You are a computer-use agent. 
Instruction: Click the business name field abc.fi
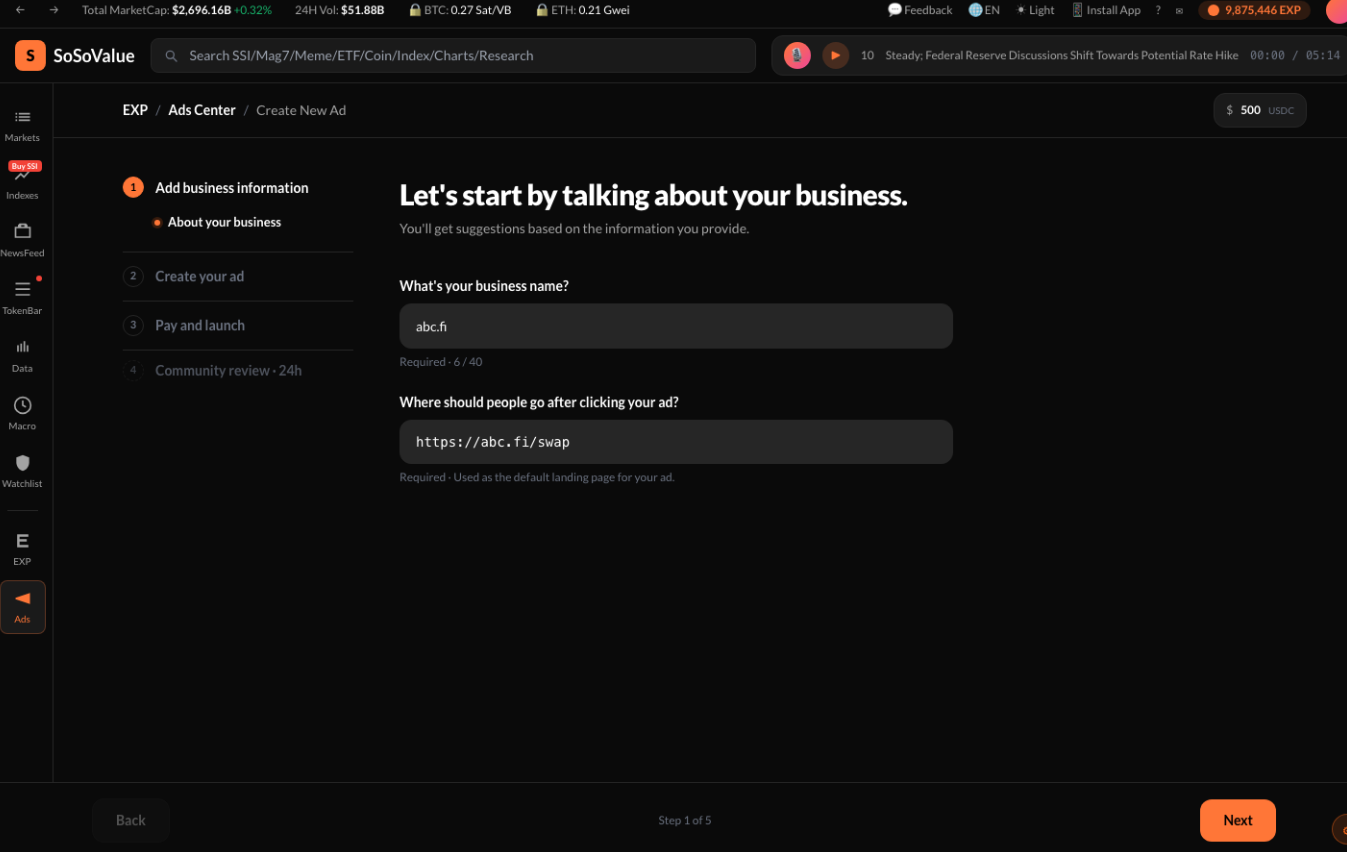point(676,326)
